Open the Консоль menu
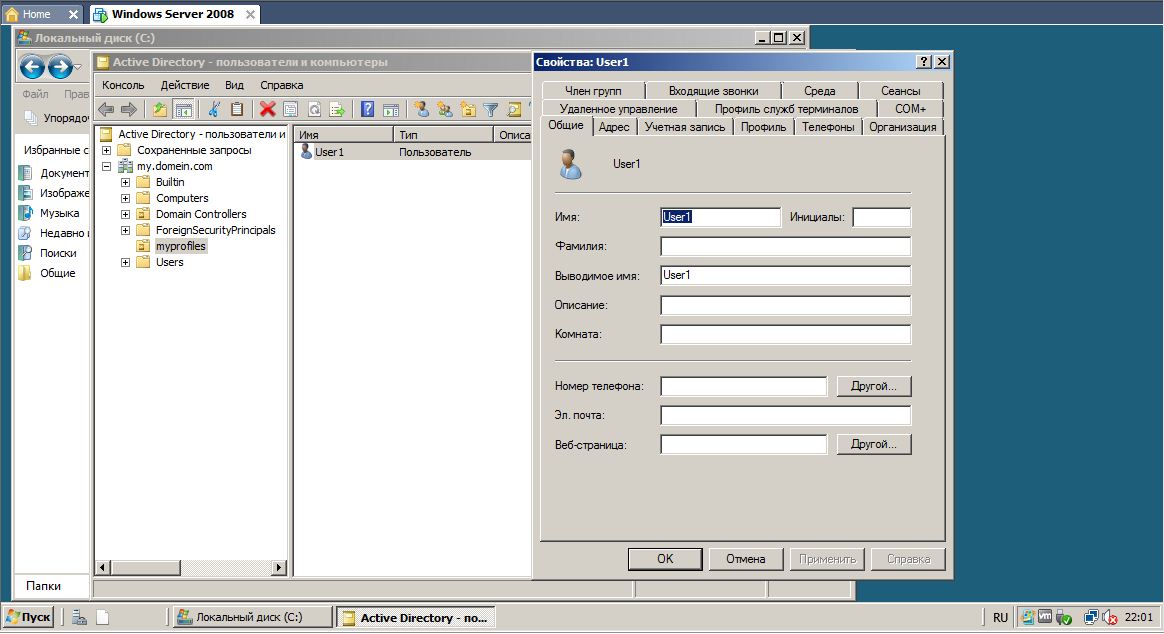The image size is (1164, 634). pyautogui.click(x=123, y=85)
